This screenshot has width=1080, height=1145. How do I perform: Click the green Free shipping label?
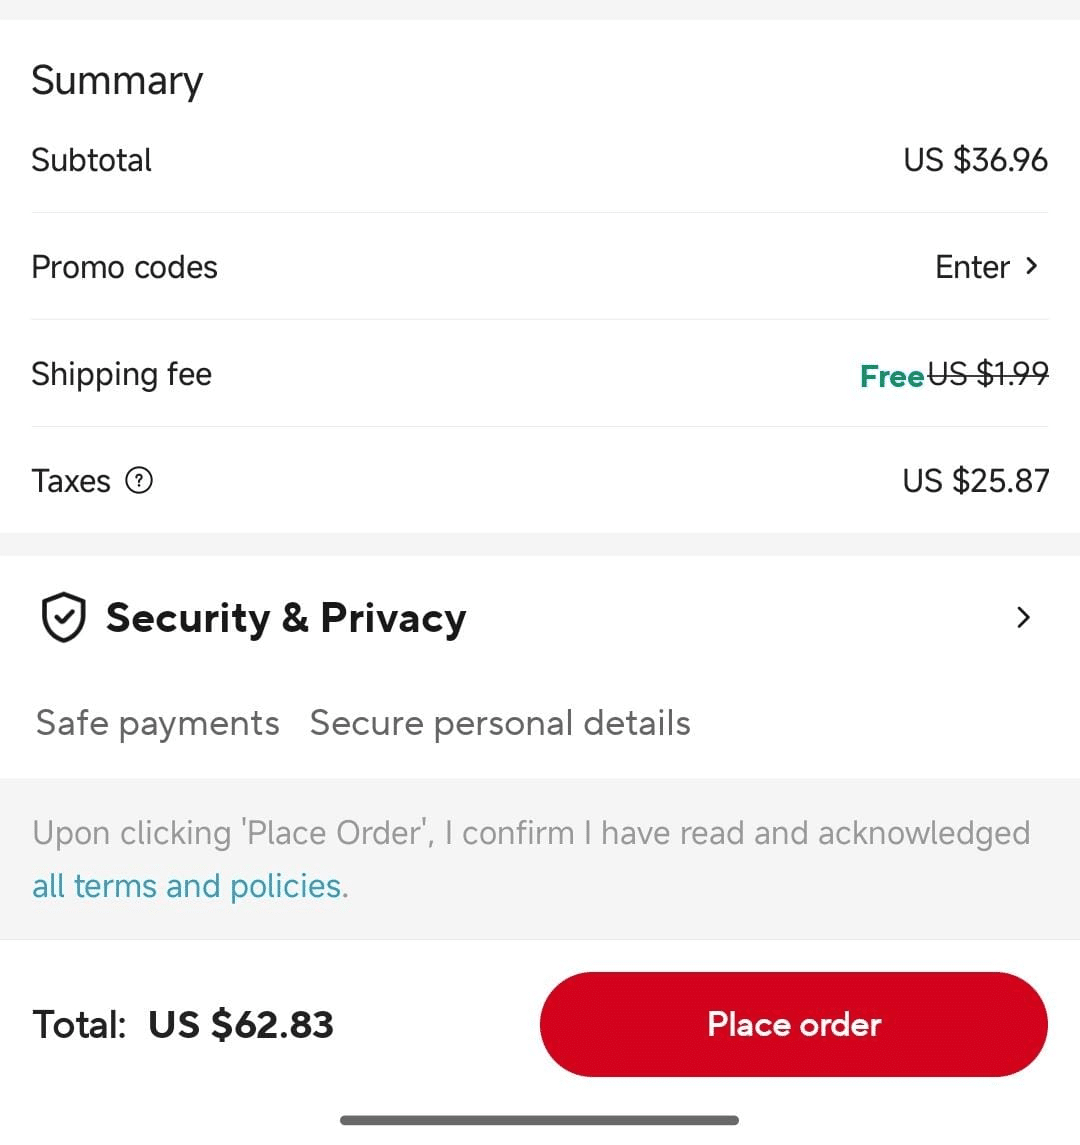click(891, 375)
